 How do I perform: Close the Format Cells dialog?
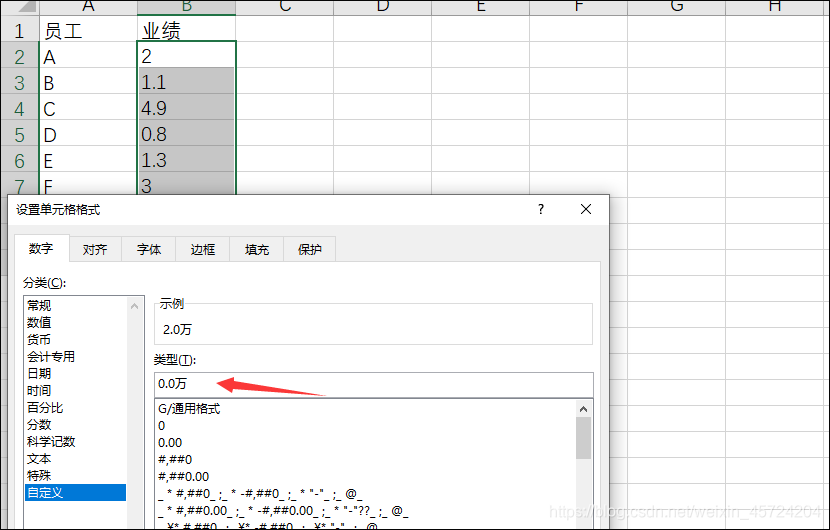585,209
